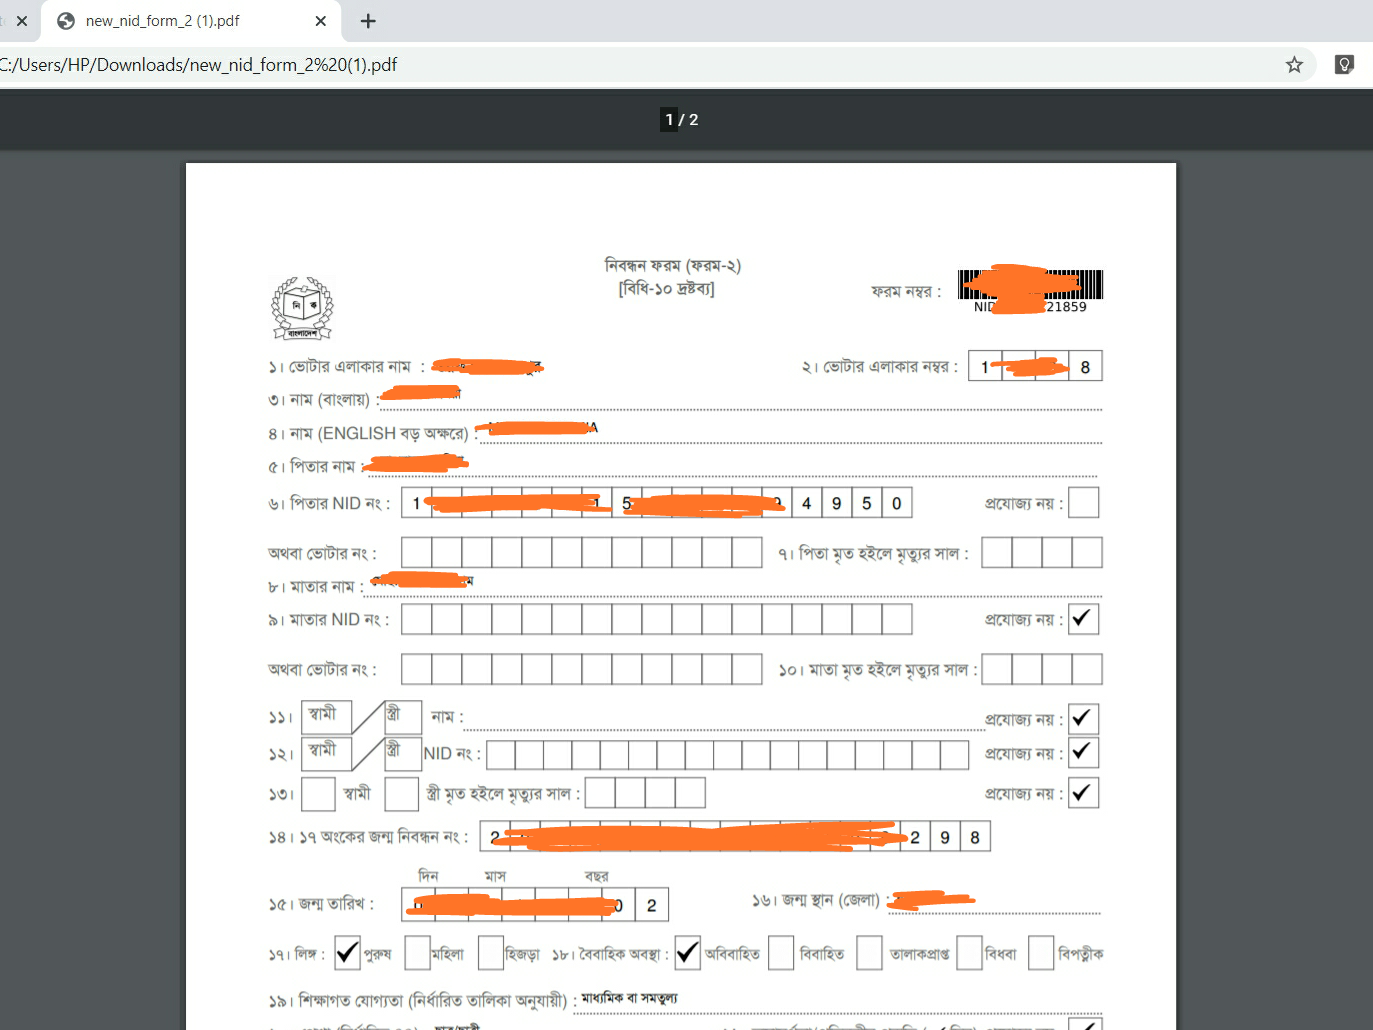The height and width of the screenshot is (1030, 1373).
Task: Select the new_nid_form_2 (1).pdf tab
Action: 190,21
